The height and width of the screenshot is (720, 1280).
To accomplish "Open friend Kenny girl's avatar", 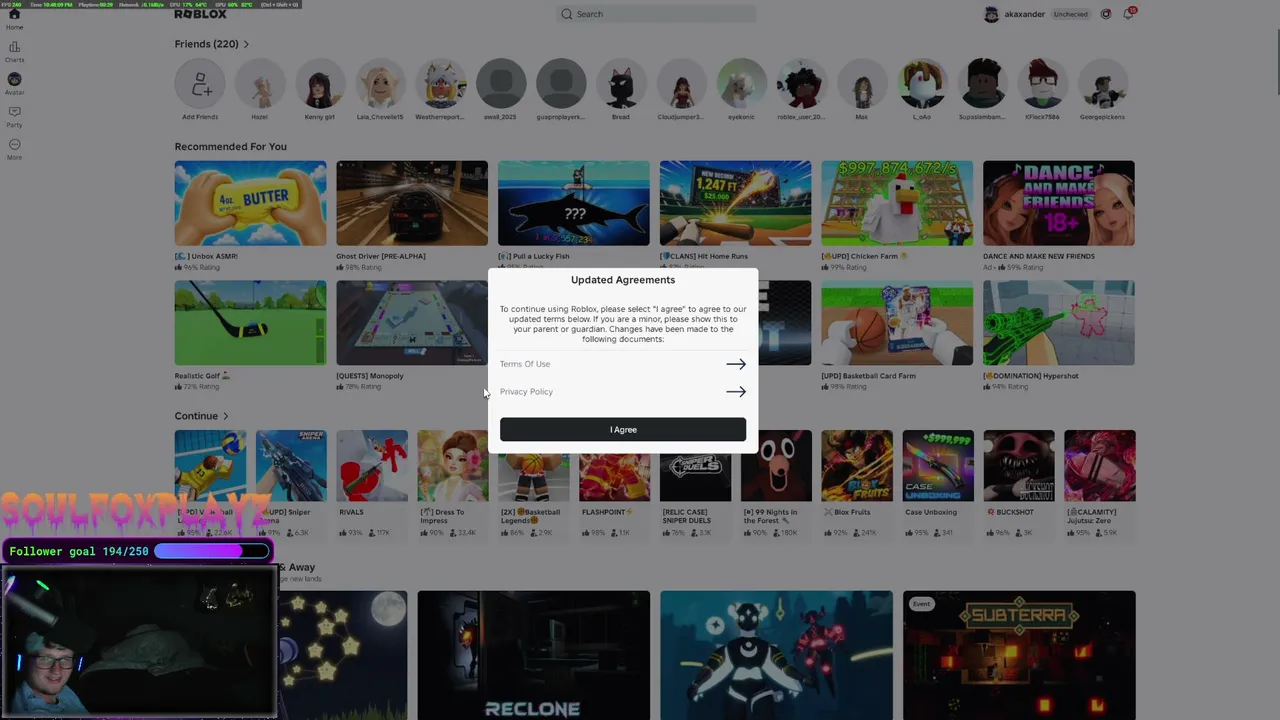I will coord(320,84).
